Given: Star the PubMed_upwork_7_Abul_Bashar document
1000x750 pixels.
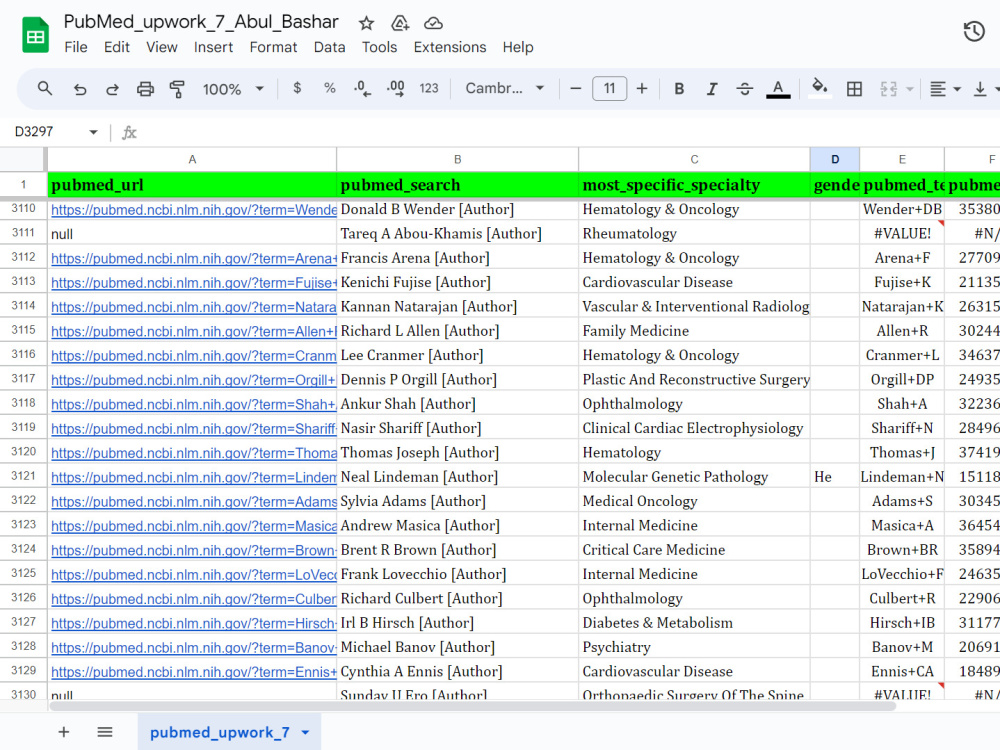Looking at the screenshot, I should (366, 24).
